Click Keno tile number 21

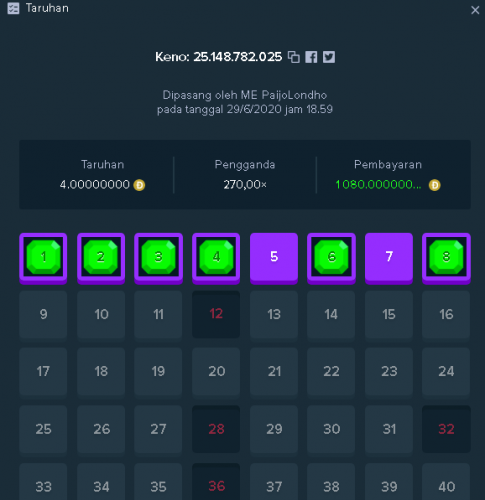click(x=274, y=372)
